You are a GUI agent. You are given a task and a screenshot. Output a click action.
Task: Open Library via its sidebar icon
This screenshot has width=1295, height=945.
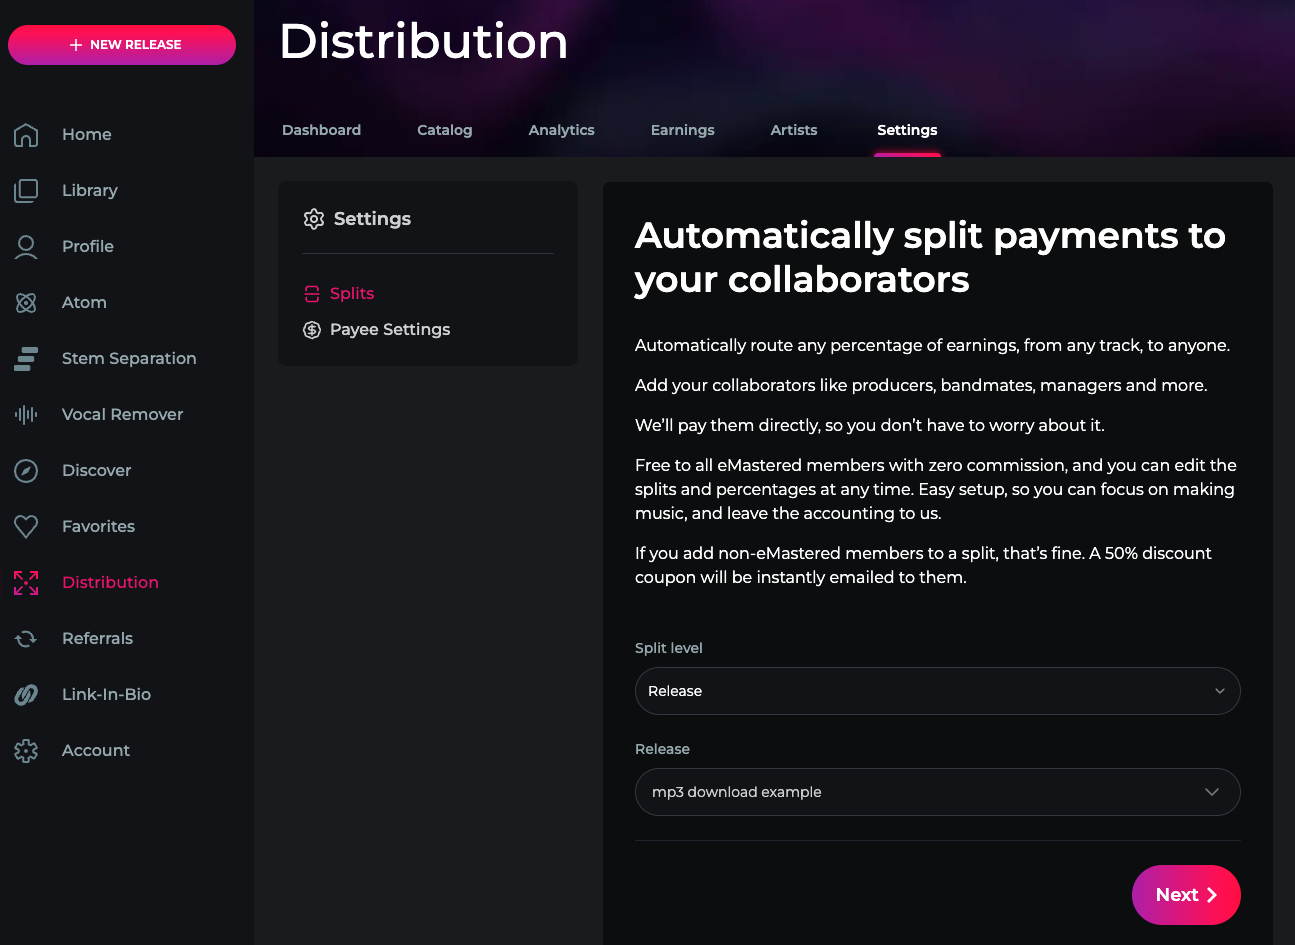point(26,191)
